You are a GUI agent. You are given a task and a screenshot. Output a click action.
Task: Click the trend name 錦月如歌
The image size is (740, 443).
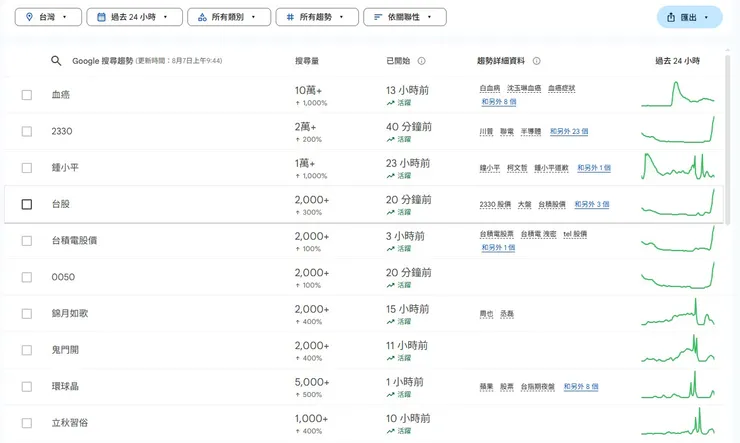[70, 313]
